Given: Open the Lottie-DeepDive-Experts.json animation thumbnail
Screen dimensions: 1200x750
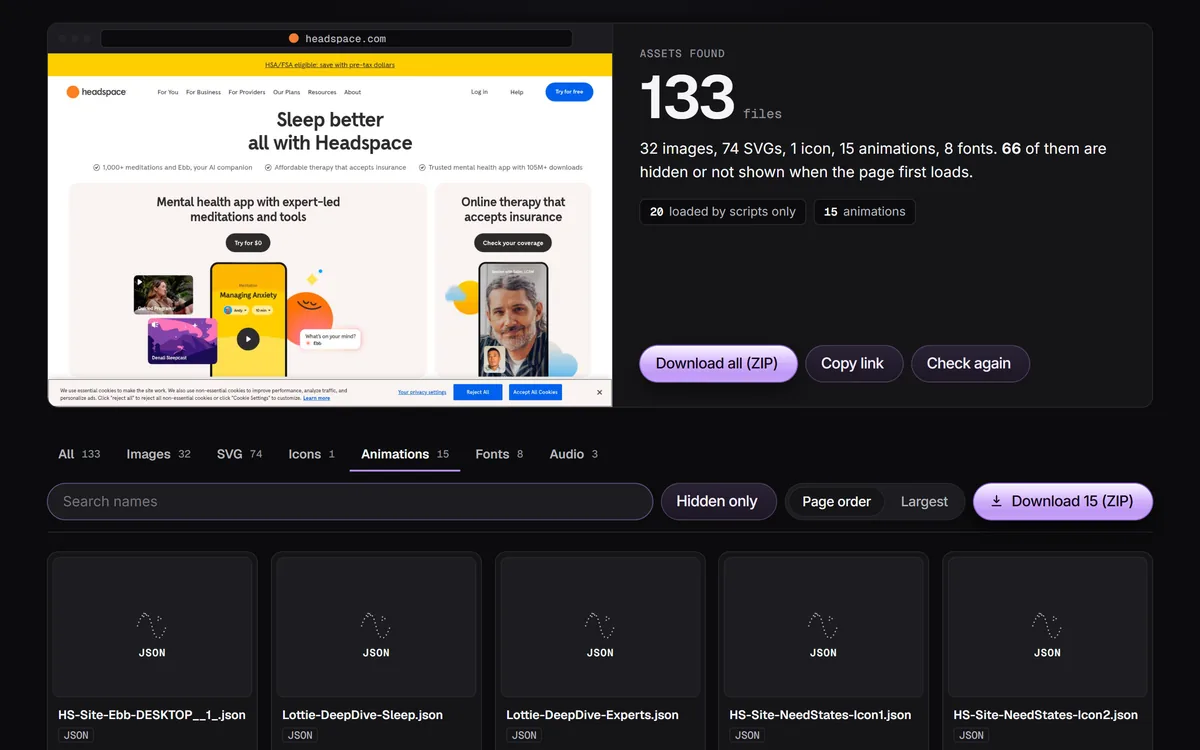Looking at the screenshot, I should (600, 627).
